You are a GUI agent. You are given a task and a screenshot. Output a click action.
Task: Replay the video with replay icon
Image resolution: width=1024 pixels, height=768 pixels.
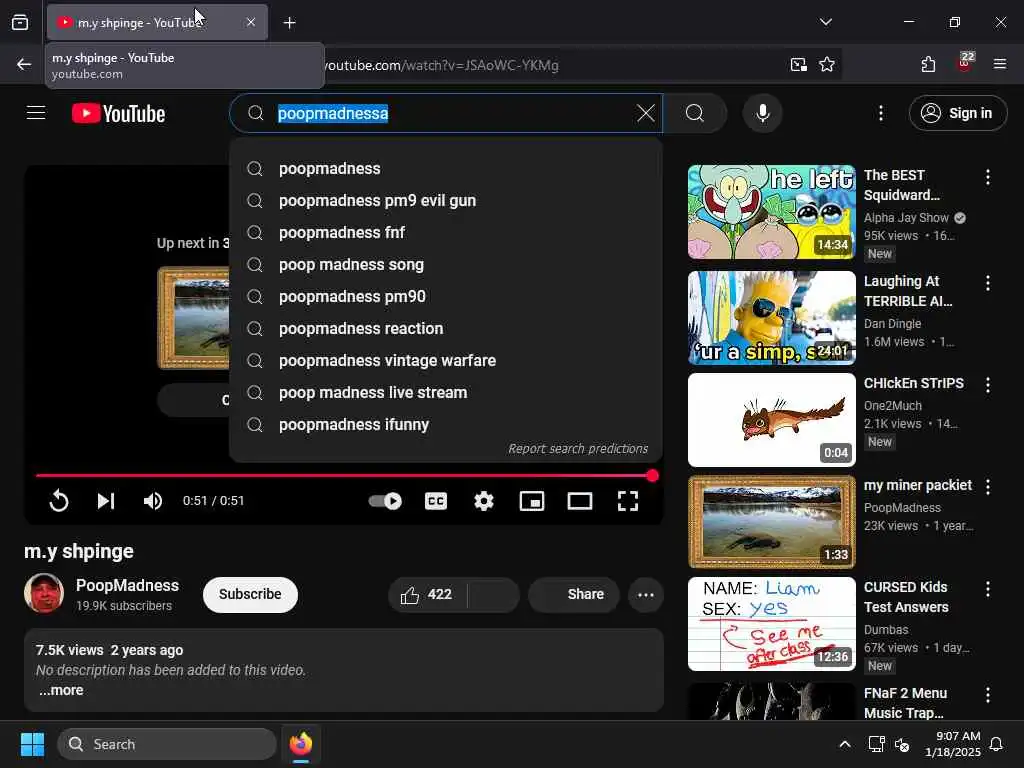pyautogui.click(x=59, y=501)
